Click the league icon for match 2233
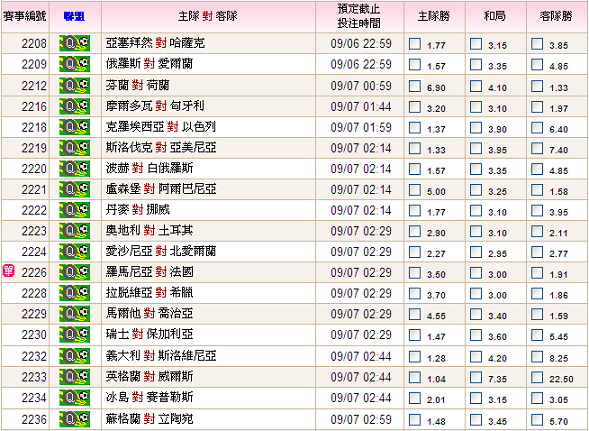The height and width of the screenshot is (431, 589). [x=74, y=377]
